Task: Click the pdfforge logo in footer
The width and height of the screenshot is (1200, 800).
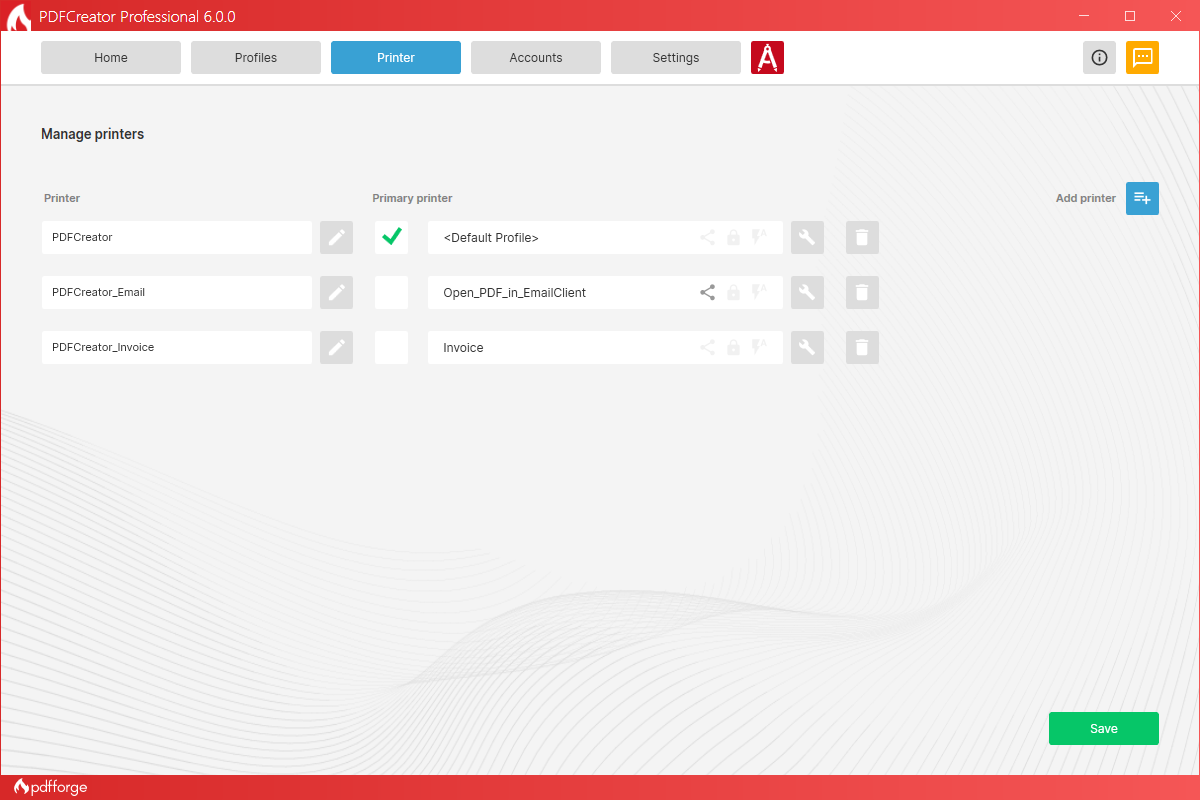Action: point(51,787)
